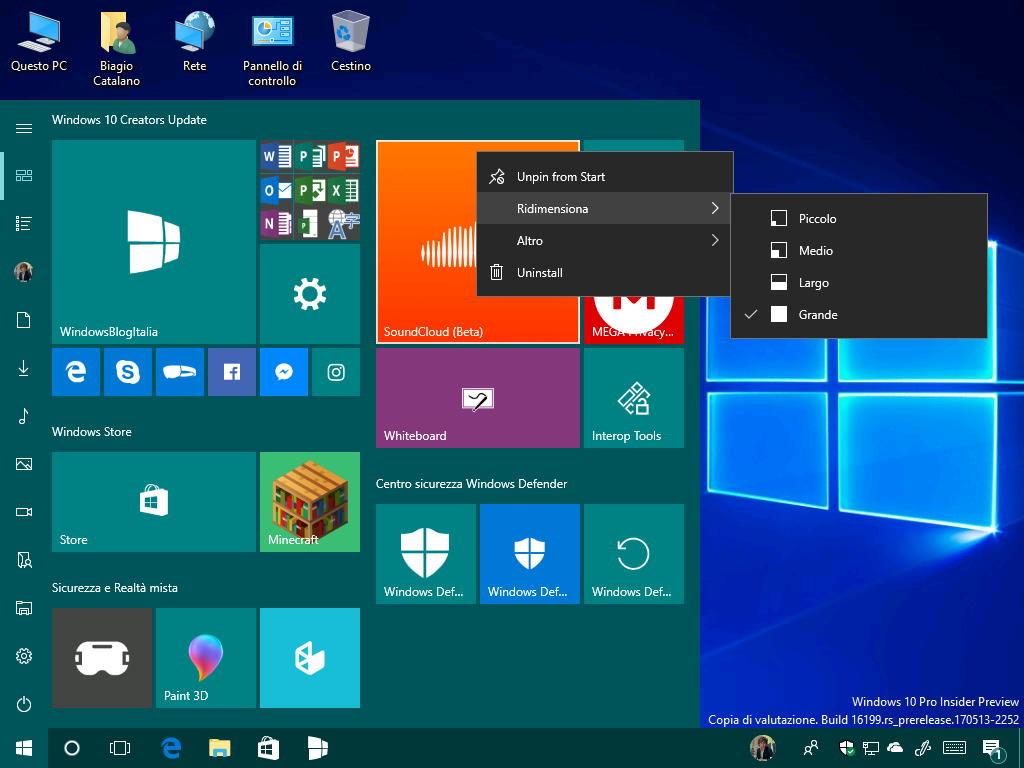Screen dimensions: 1024x768
Task: Open the Office apps tile folder
Action: (310, 190)
